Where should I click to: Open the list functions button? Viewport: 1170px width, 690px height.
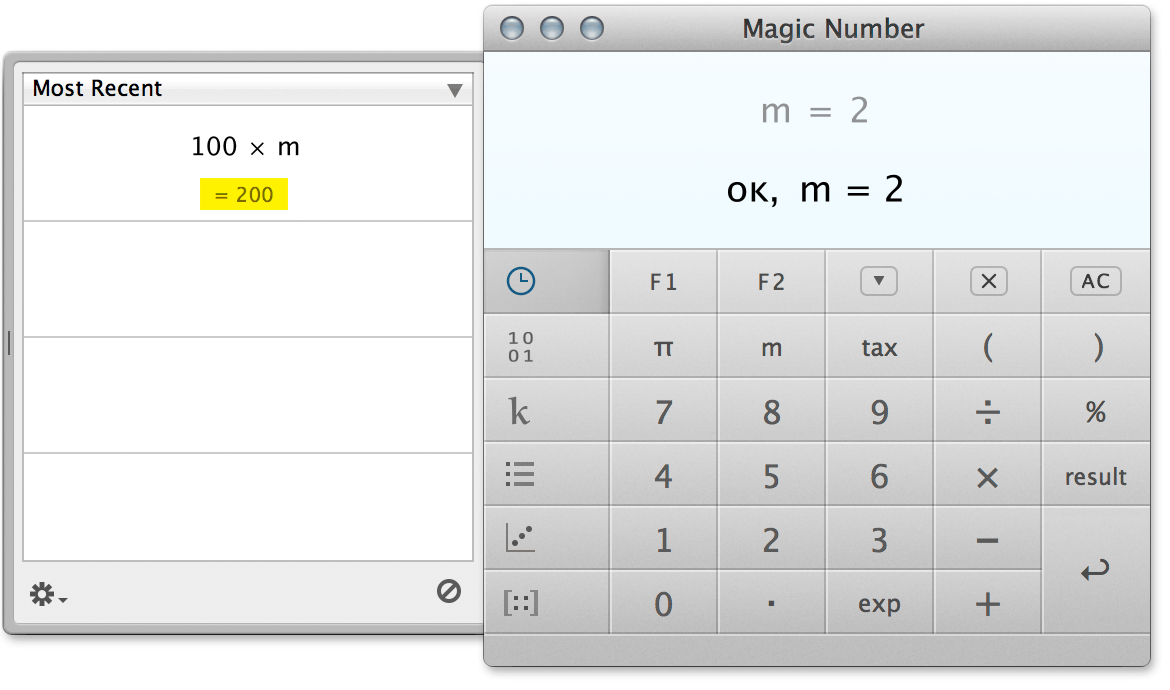[547, 475]
